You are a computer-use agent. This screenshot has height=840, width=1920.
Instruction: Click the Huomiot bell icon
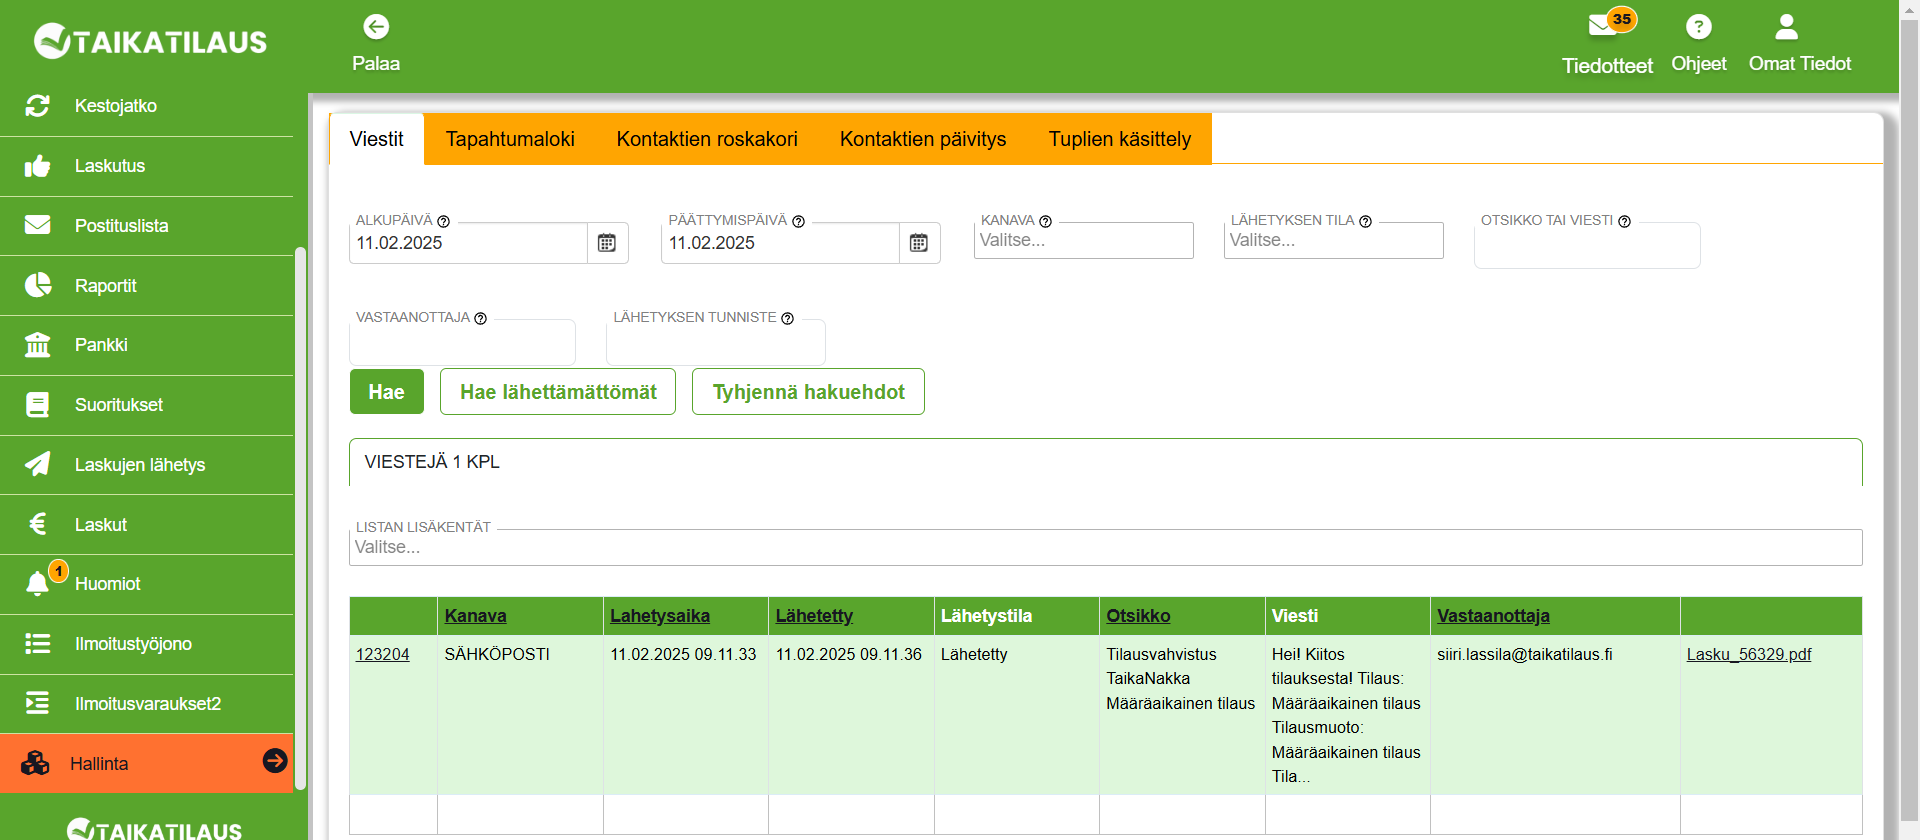click(x=37, y=584)
